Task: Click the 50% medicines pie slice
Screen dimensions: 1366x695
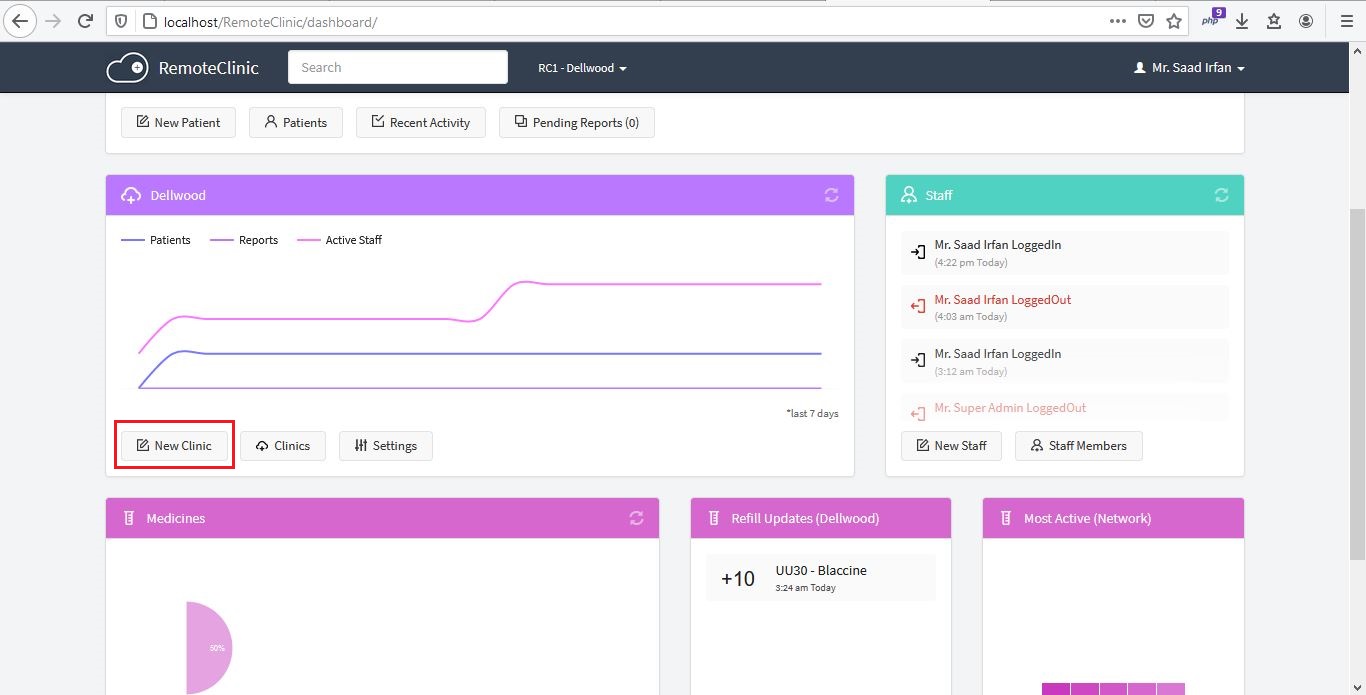Action: click(212, 647)
